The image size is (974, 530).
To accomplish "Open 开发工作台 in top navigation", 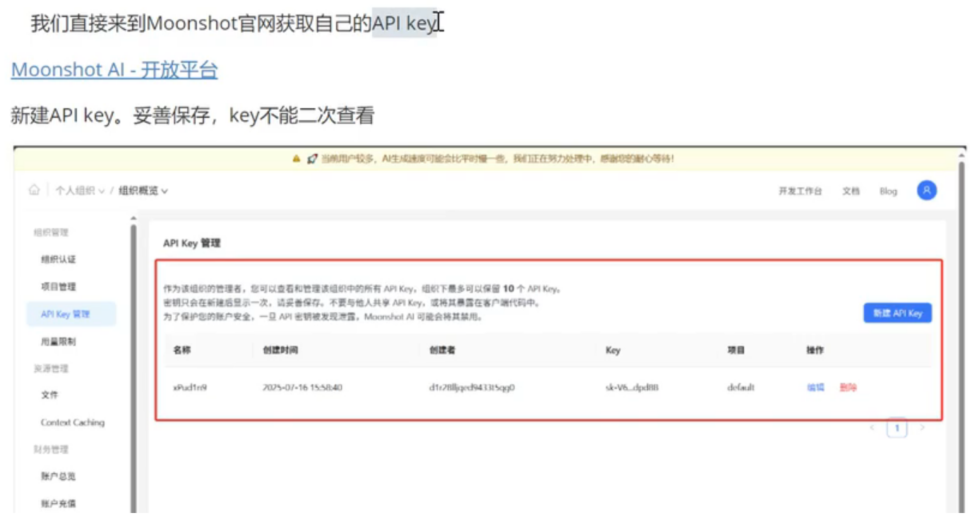I will [800, 191].
